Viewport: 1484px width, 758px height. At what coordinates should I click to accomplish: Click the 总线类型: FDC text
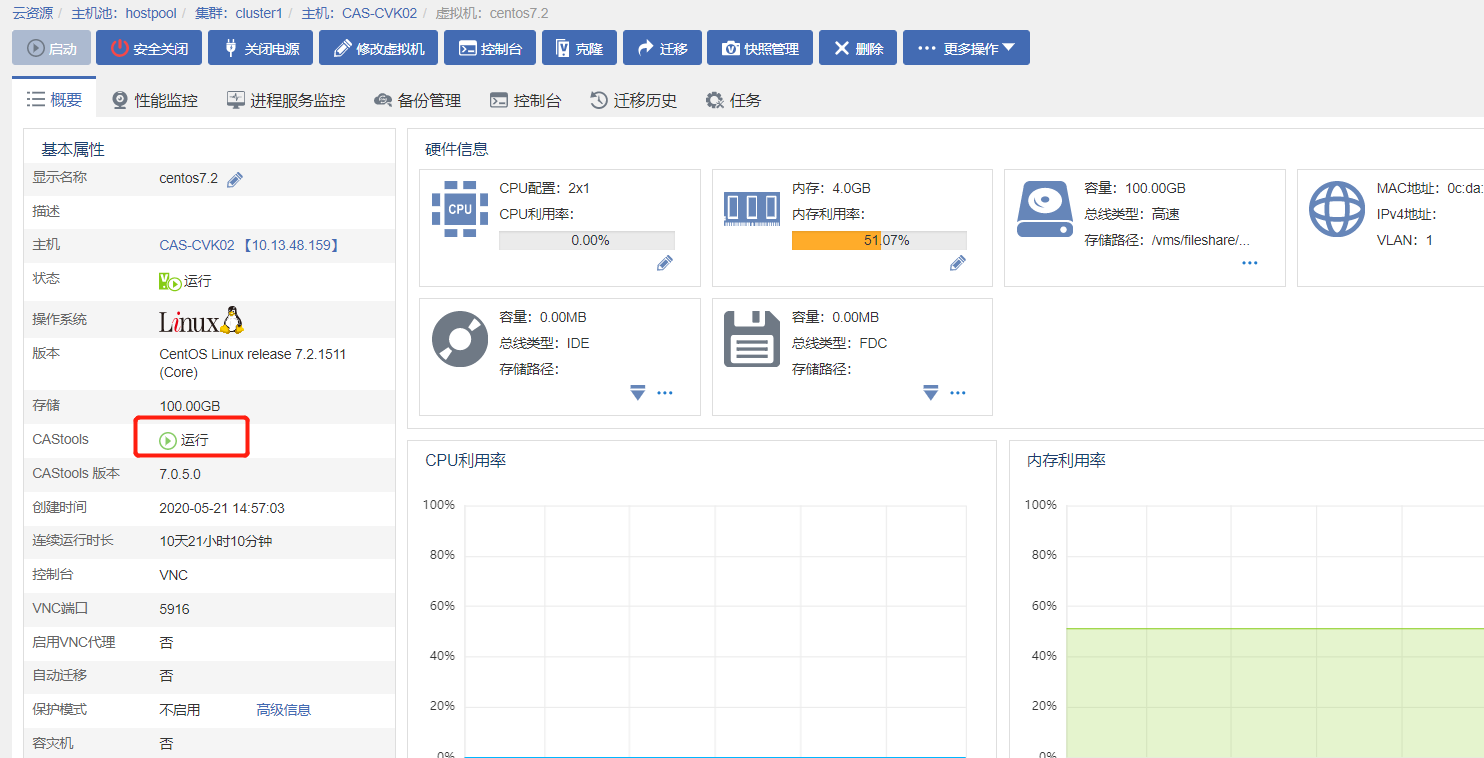pos(840,343)
